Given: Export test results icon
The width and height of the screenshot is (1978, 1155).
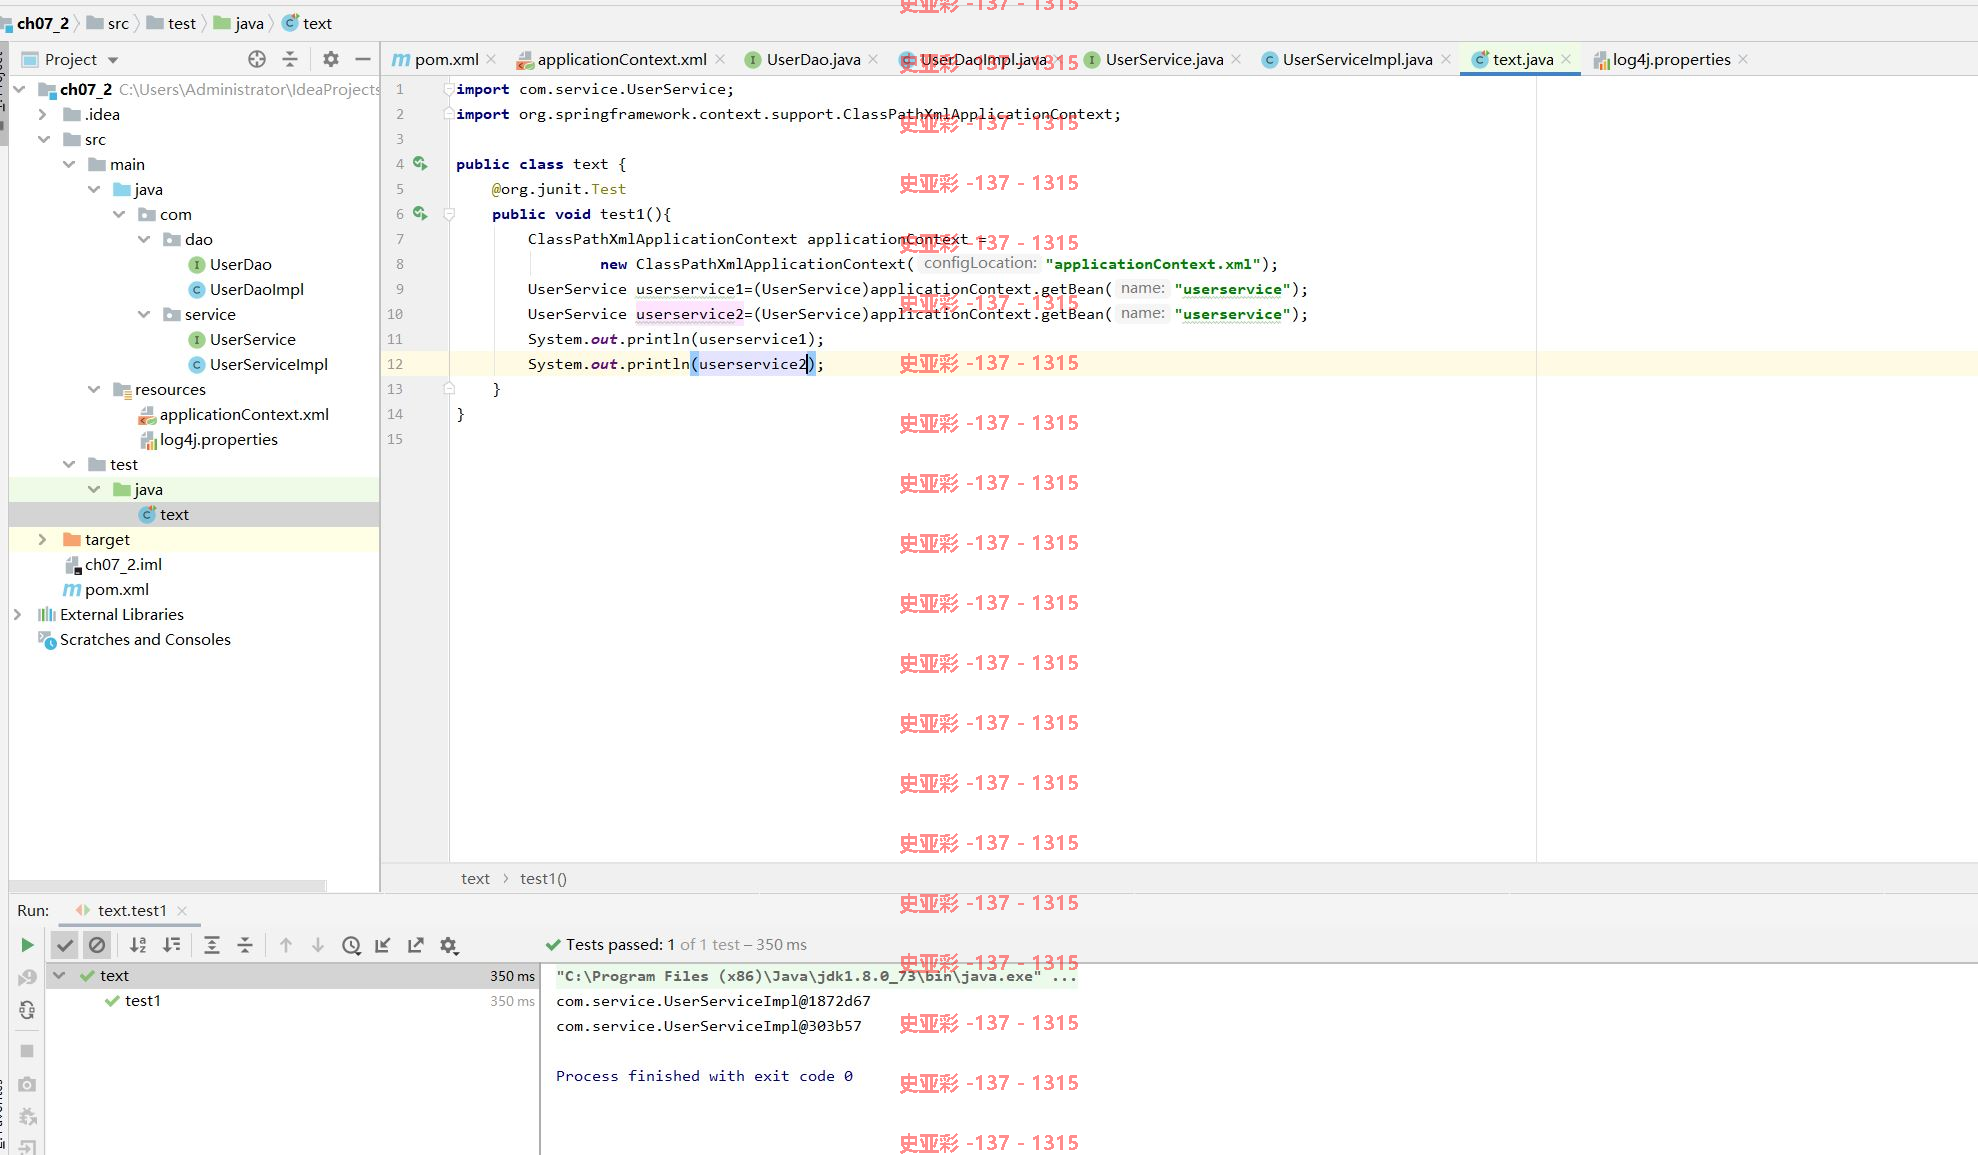Looking at the screenshot, I should [x=416, y=945].
